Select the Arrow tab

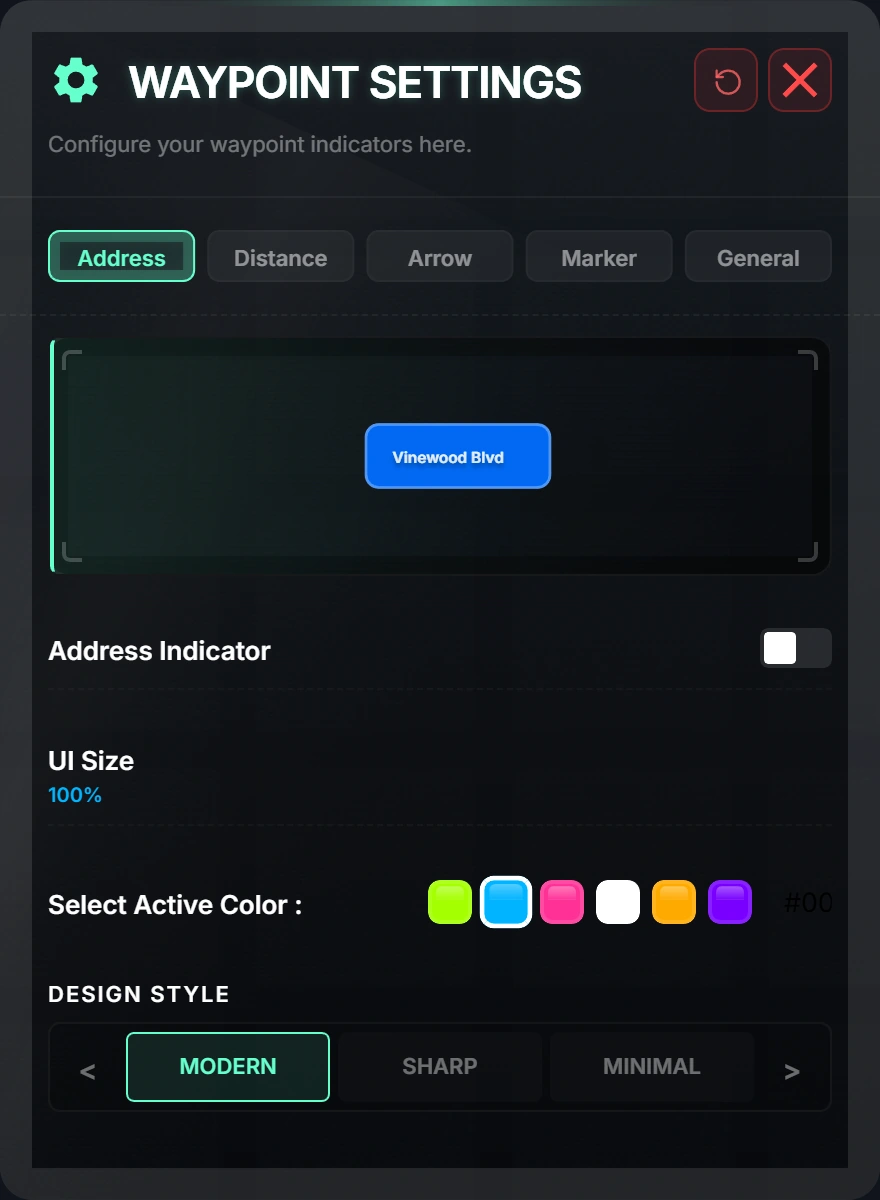tap(440, 257)
